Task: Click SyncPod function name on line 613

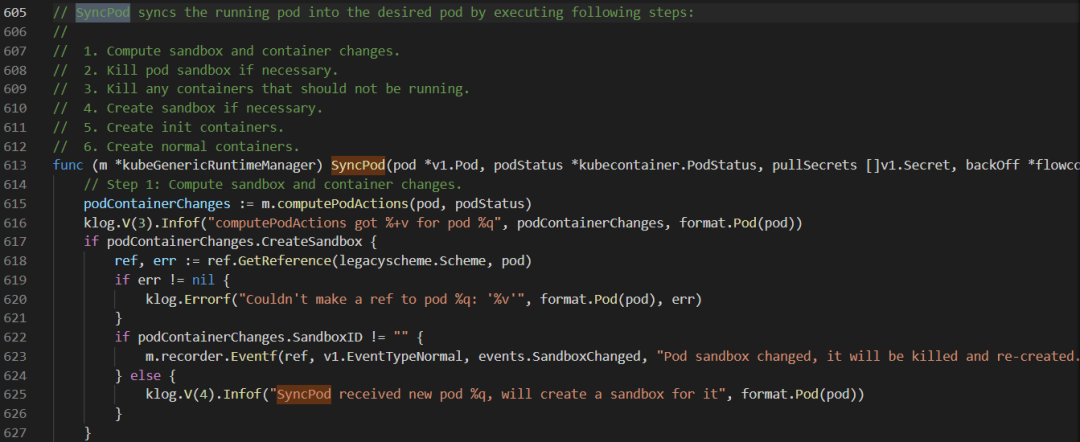Action: coord(357,166)
